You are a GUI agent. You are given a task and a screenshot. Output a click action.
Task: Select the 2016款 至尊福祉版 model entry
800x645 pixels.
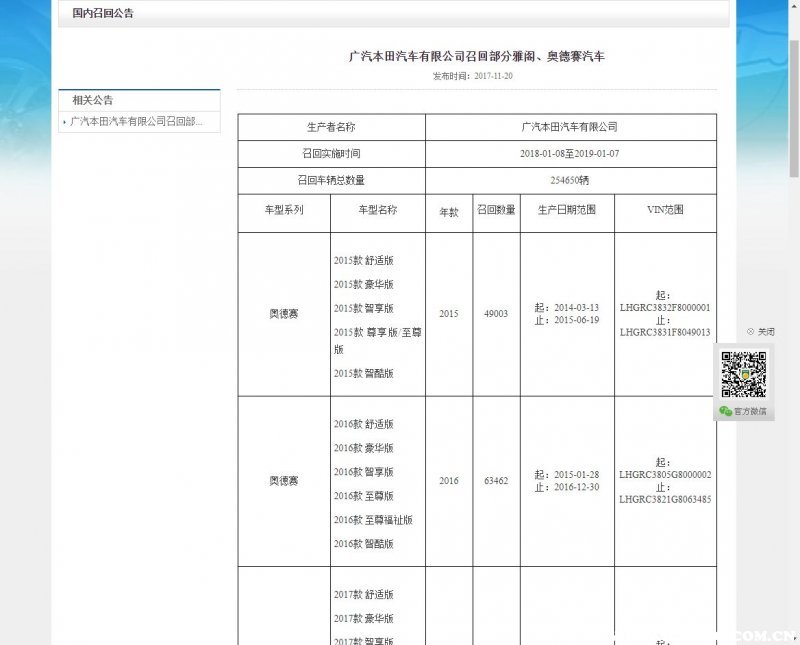373,520
